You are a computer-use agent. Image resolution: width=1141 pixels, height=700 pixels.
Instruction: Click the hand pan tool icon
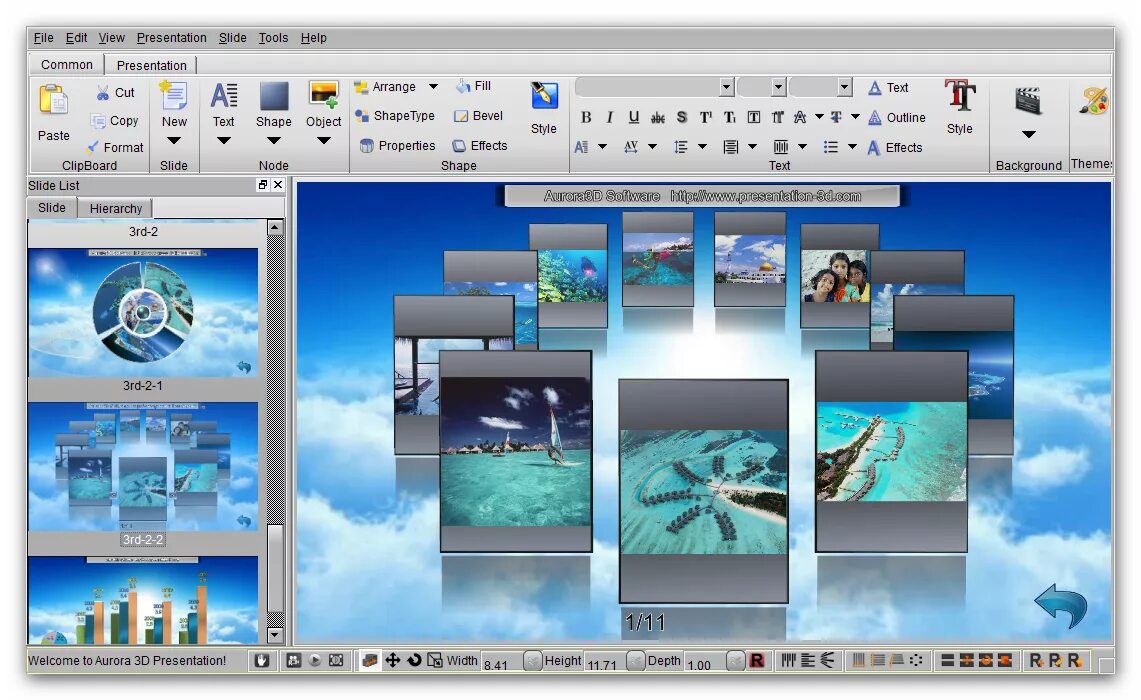263,660
